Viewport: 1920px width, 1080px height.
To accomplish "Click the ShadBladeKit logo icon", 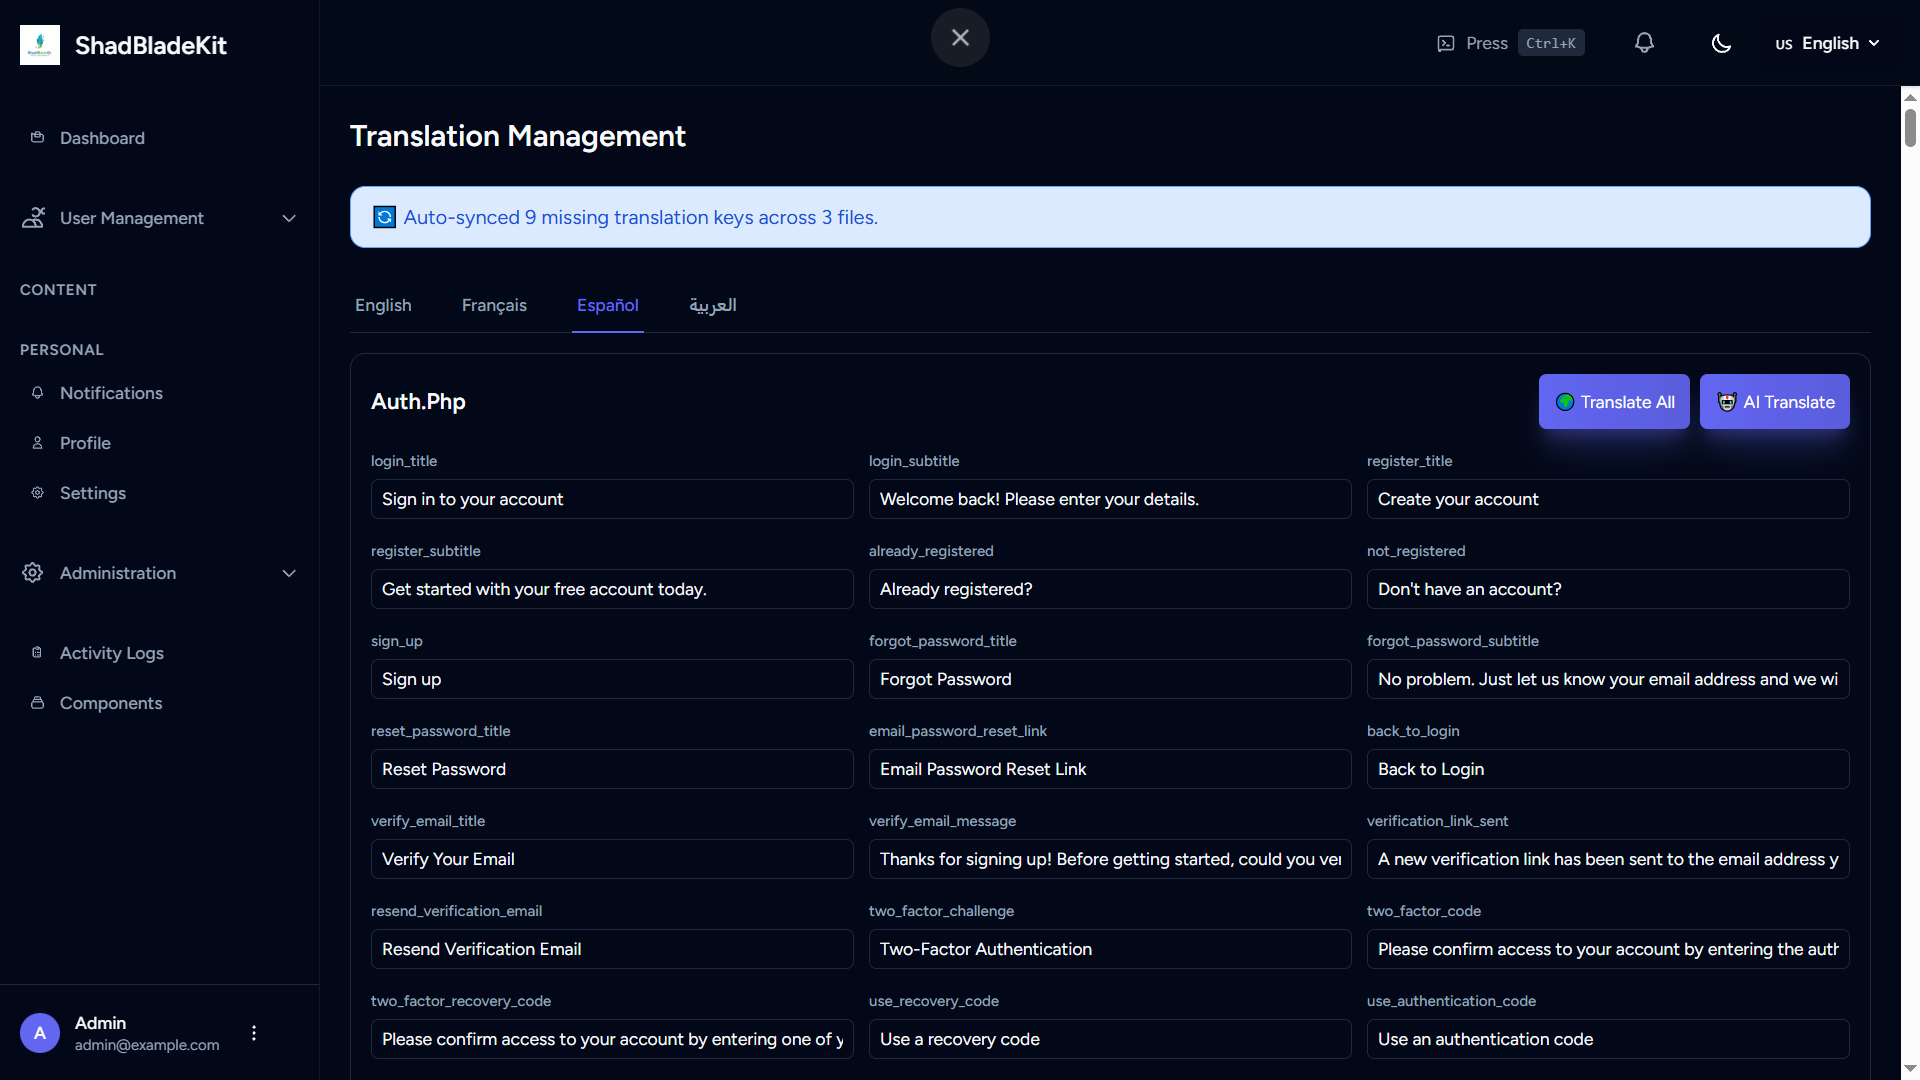I will coord(40,45).
